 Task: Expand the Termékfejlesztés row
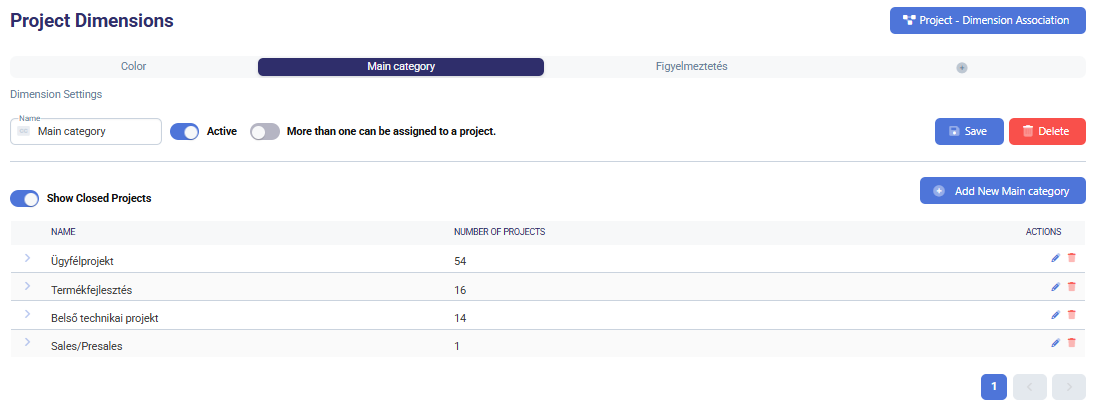27,288
